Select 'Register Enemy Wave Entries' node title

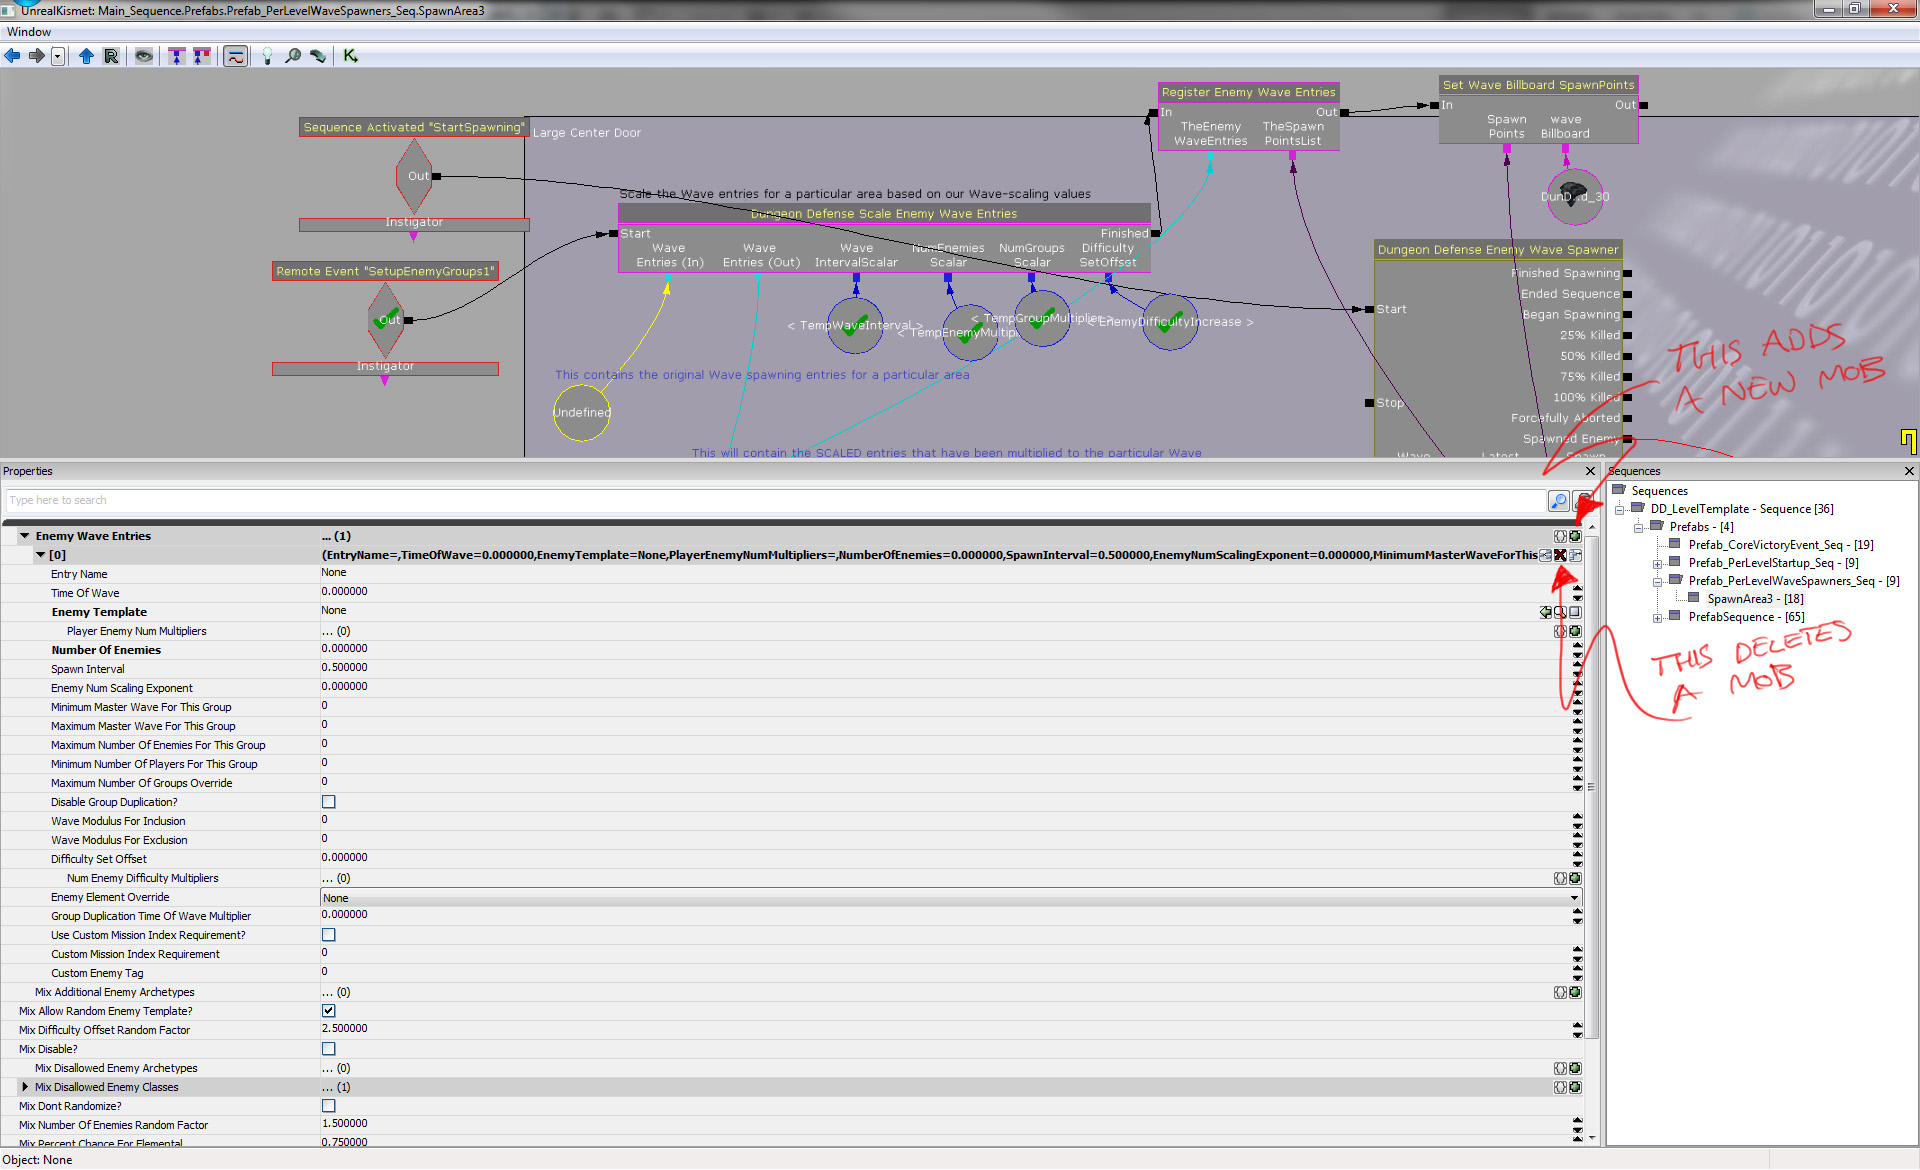coord(1248,92)
